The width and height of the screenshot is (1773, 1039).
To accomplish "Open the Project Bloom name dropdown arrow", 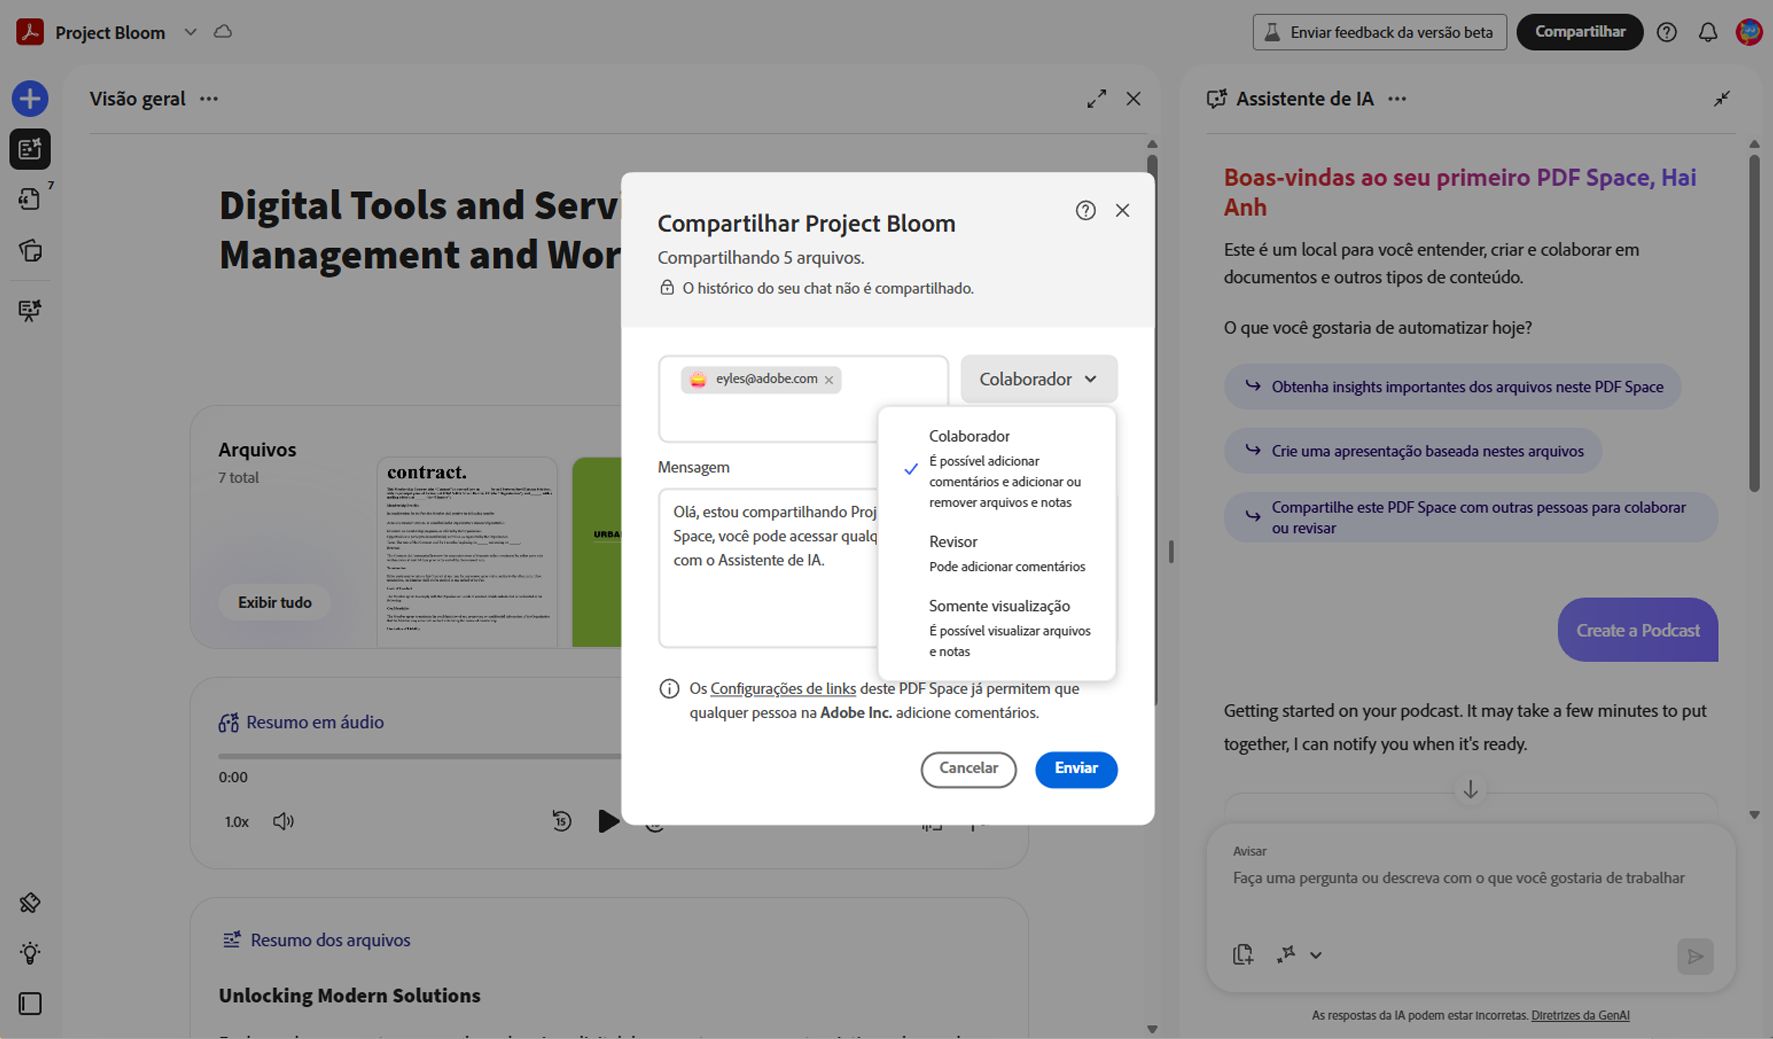I will coord(190,32).
